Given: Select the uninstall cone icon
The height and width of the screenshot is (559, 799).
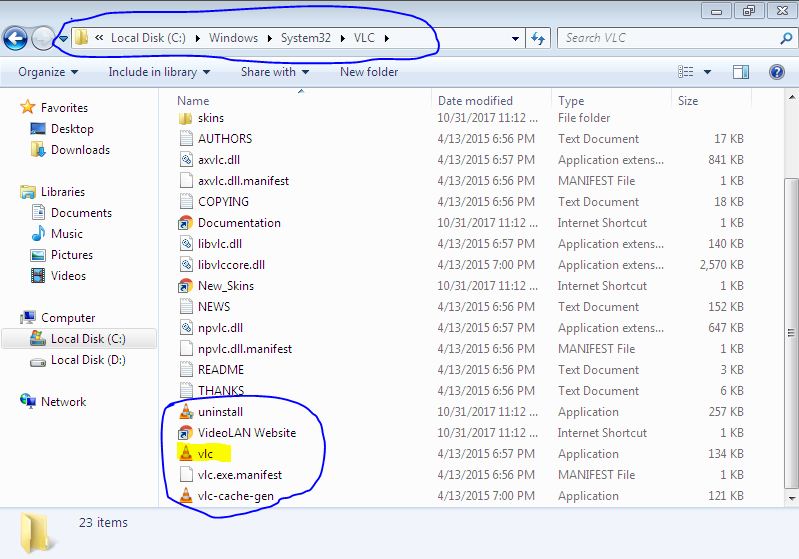Looking at the screenshot, I should click(x=186, y=411).
